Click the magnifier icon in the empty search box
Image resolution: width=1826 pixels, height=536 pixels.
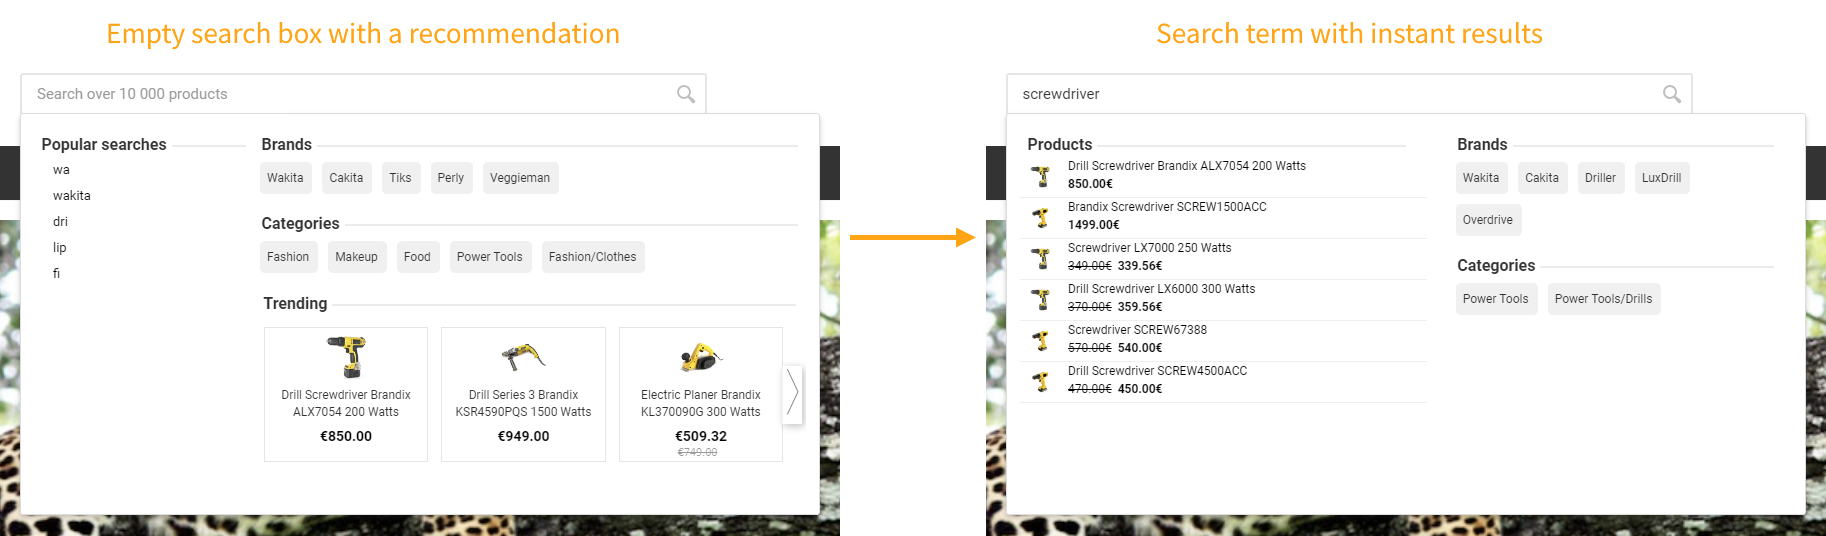point(686,94)
